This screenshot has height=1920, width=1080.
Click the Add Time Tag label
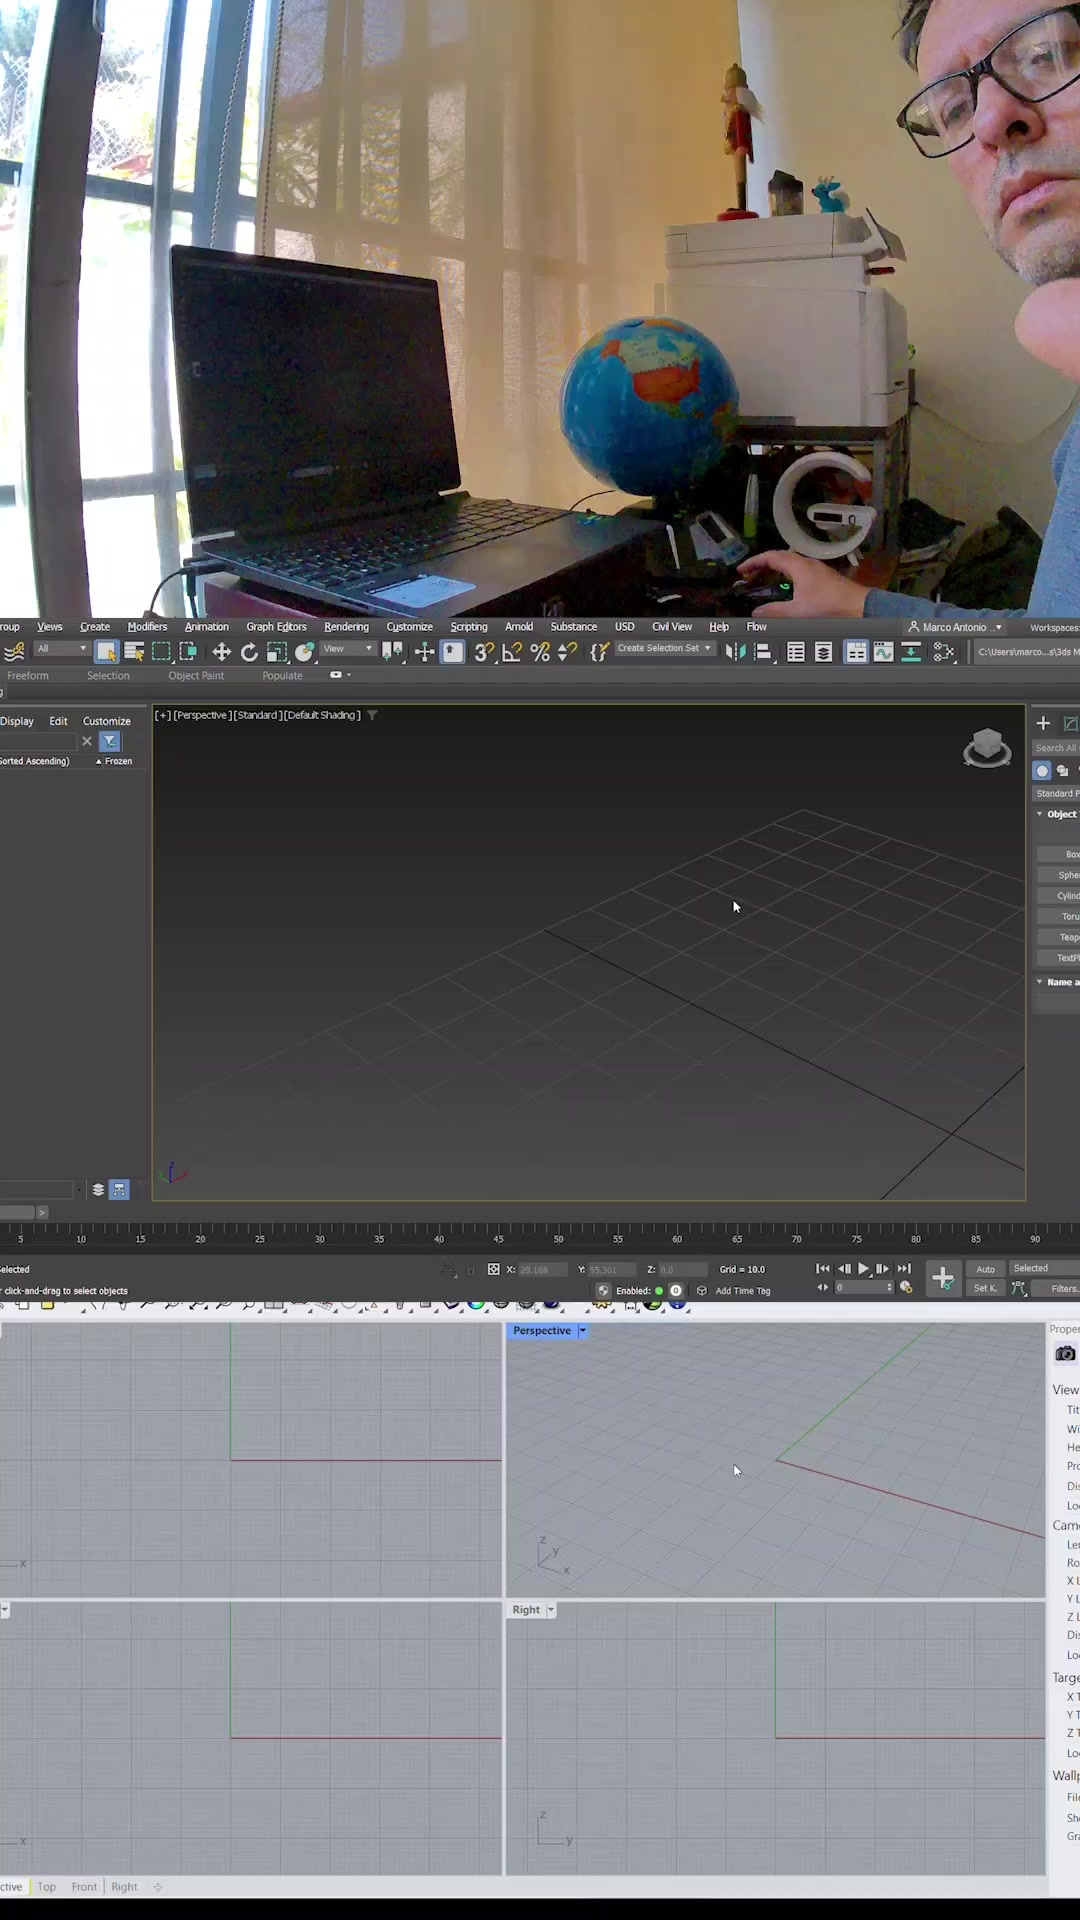tap(743, 1291)
